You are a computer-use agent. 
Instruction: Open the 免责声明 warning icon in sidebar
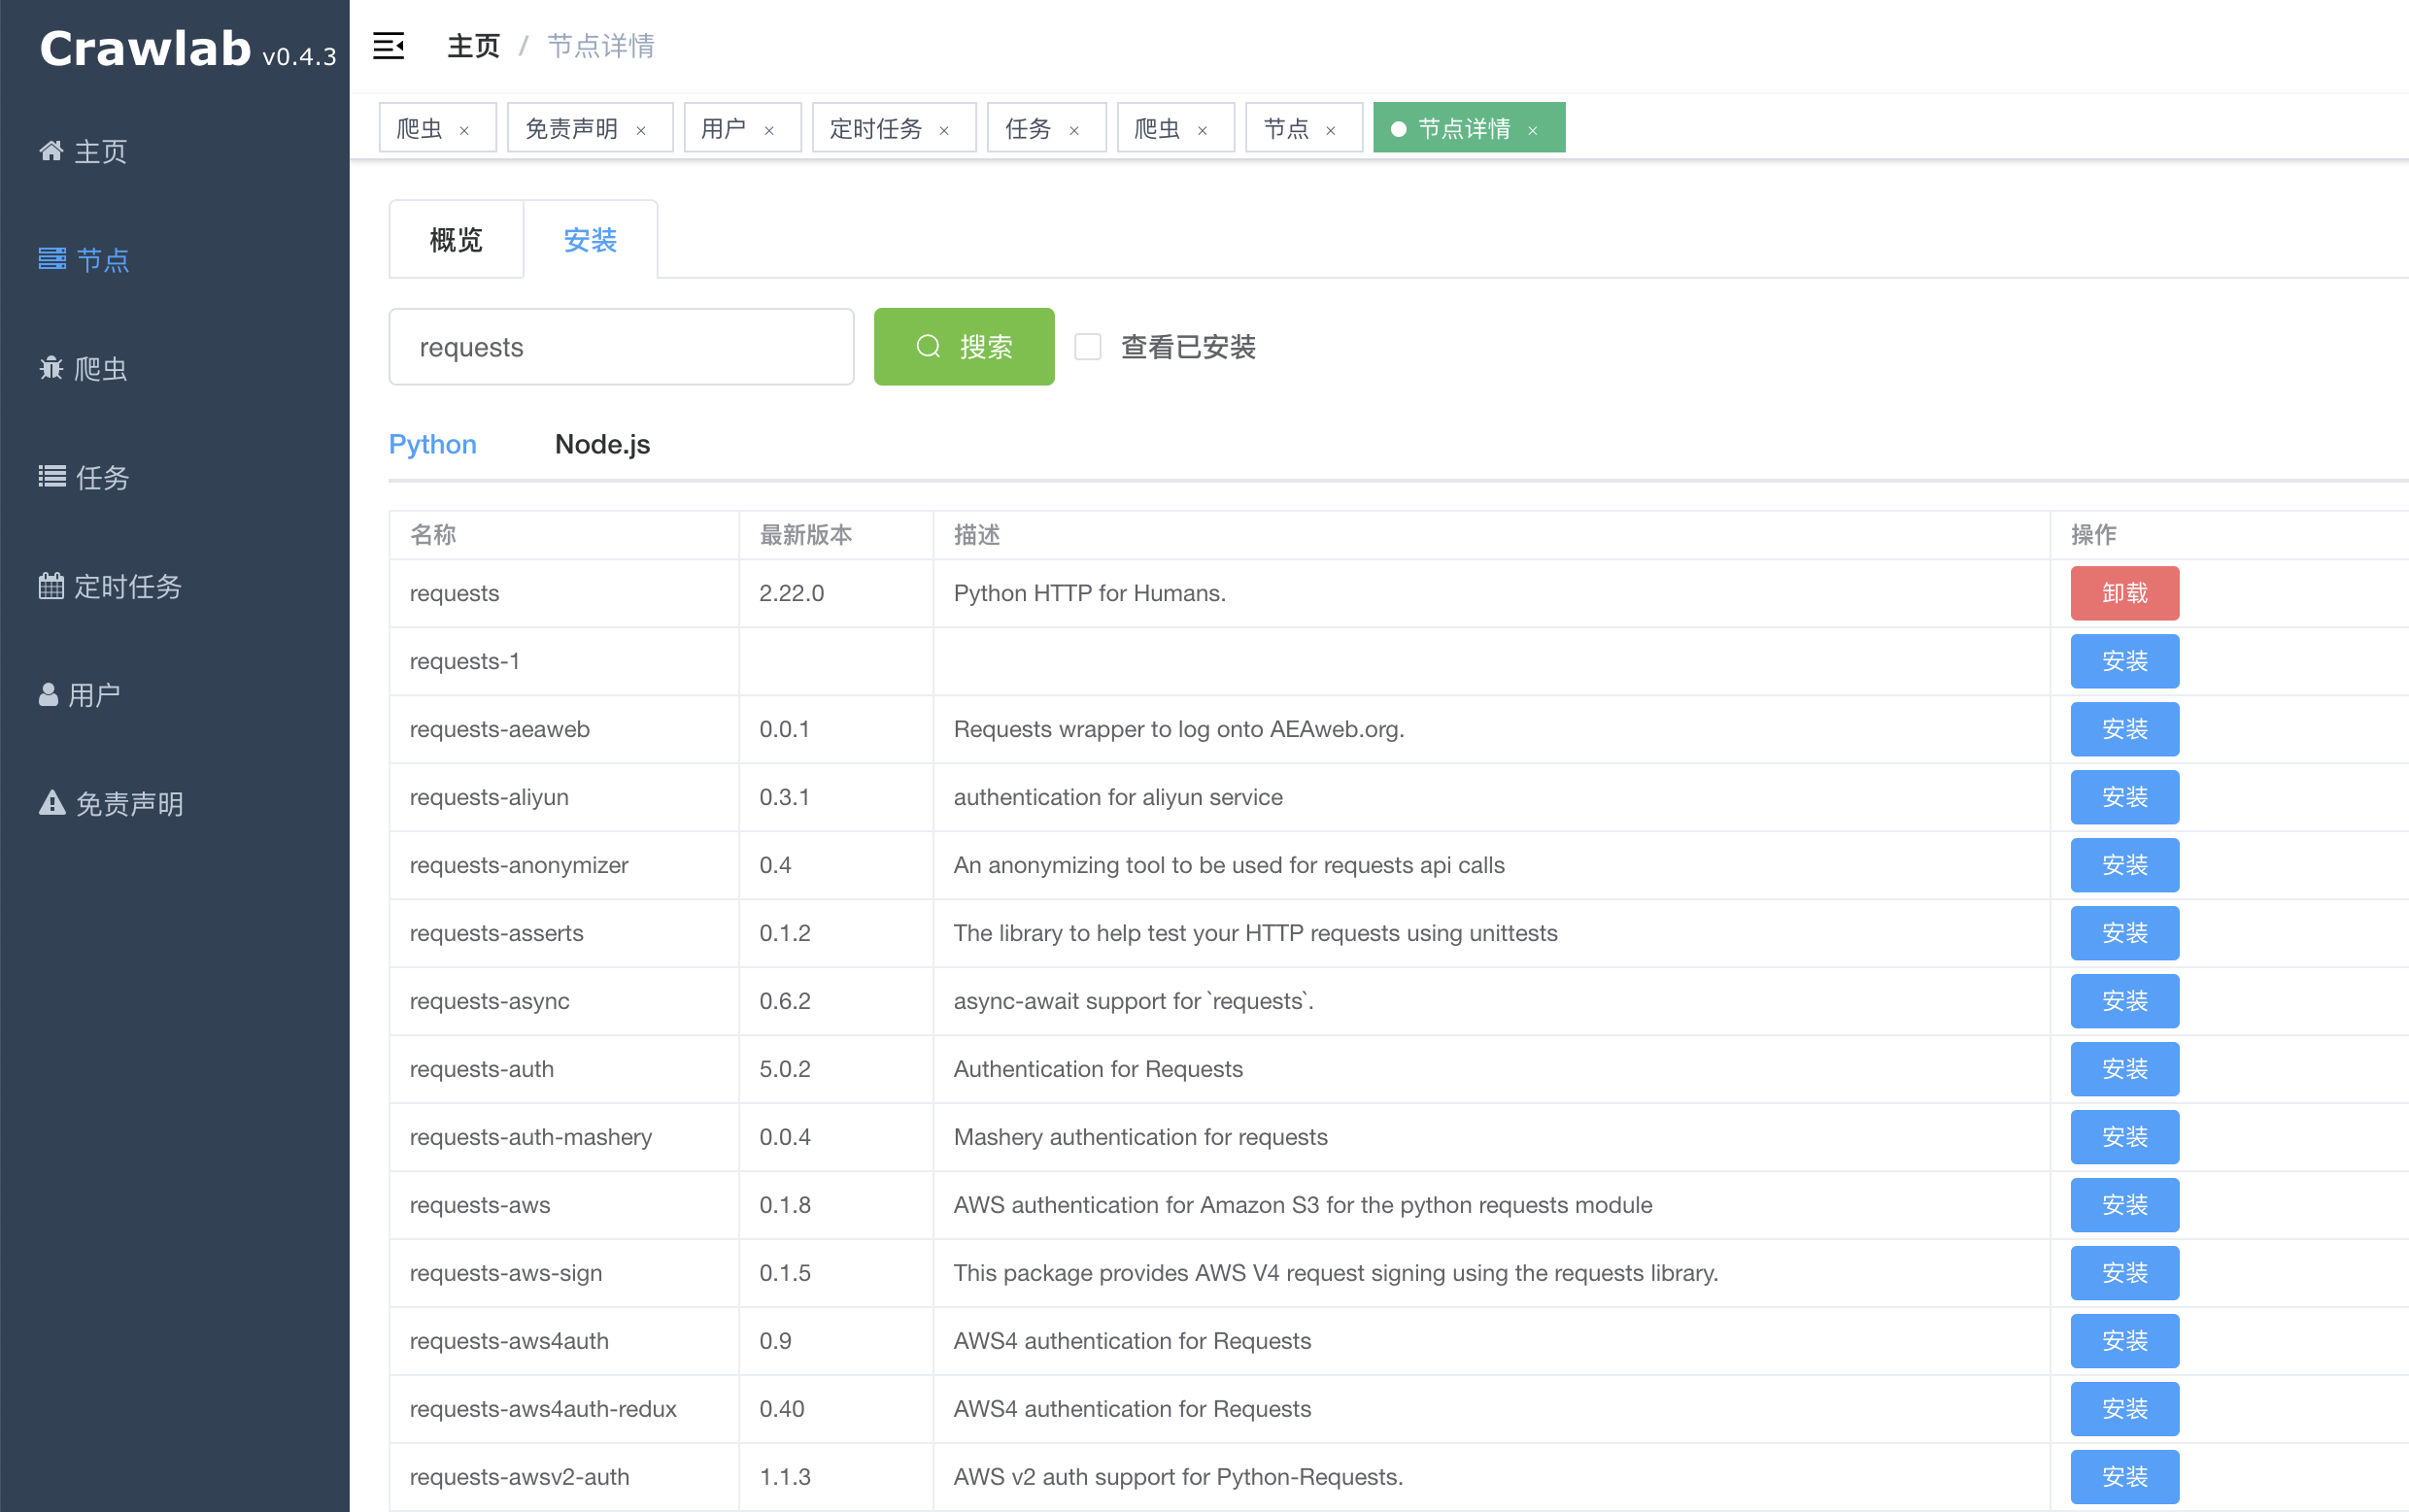[x=51, y=803]
